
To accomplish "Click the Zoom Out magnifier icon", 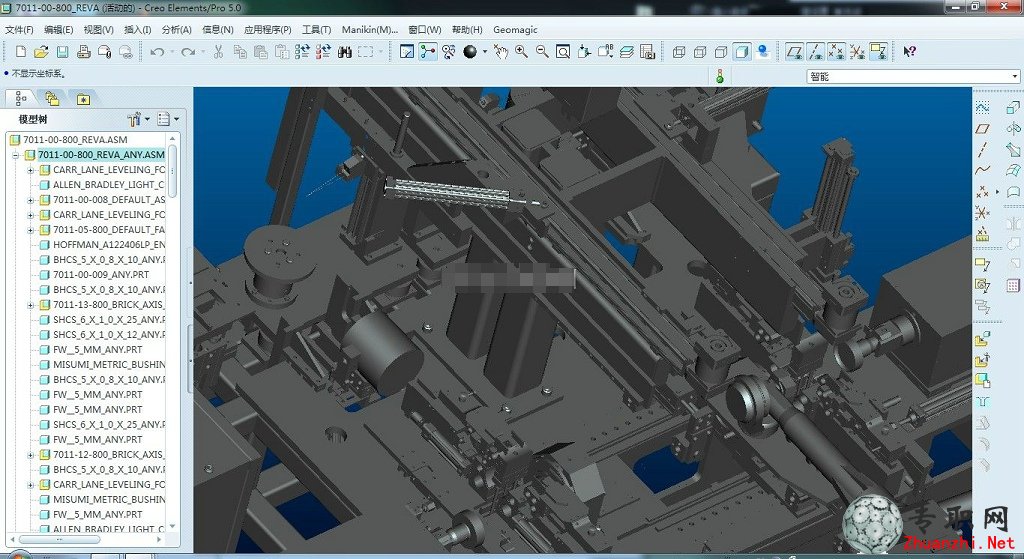I will [x=542, y=52].
